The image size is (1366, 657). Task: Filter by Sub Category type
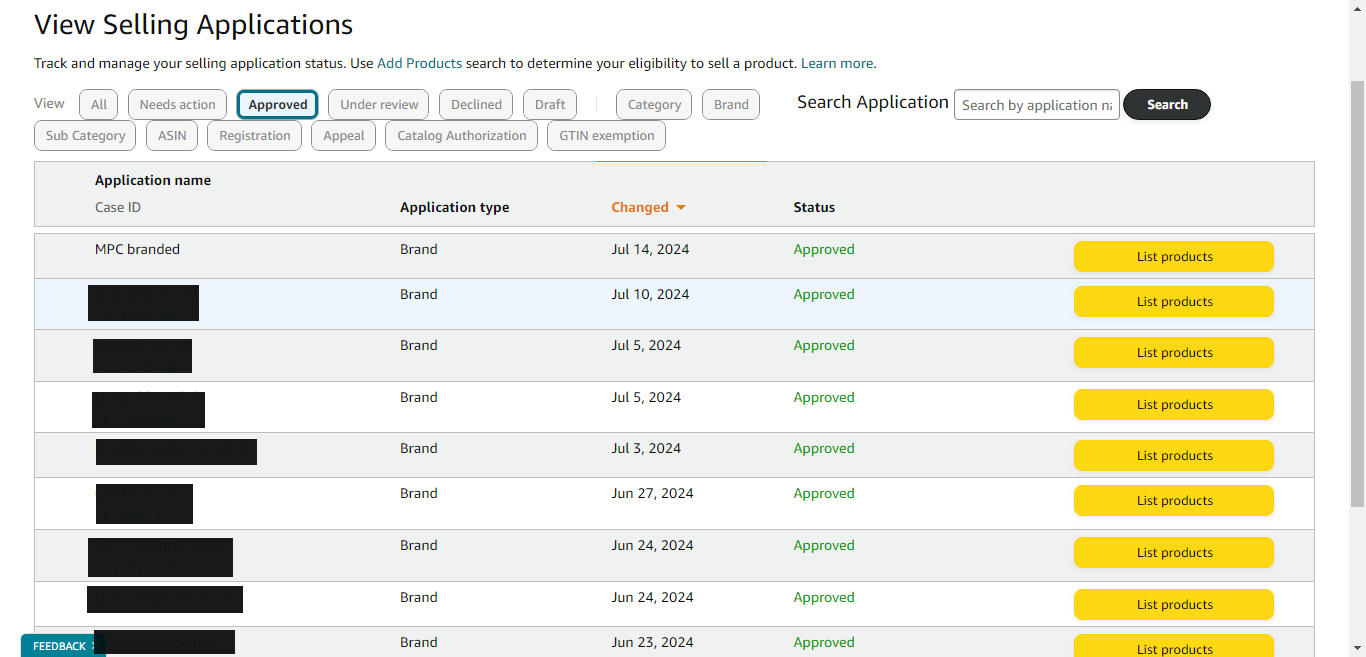point(86,135)
